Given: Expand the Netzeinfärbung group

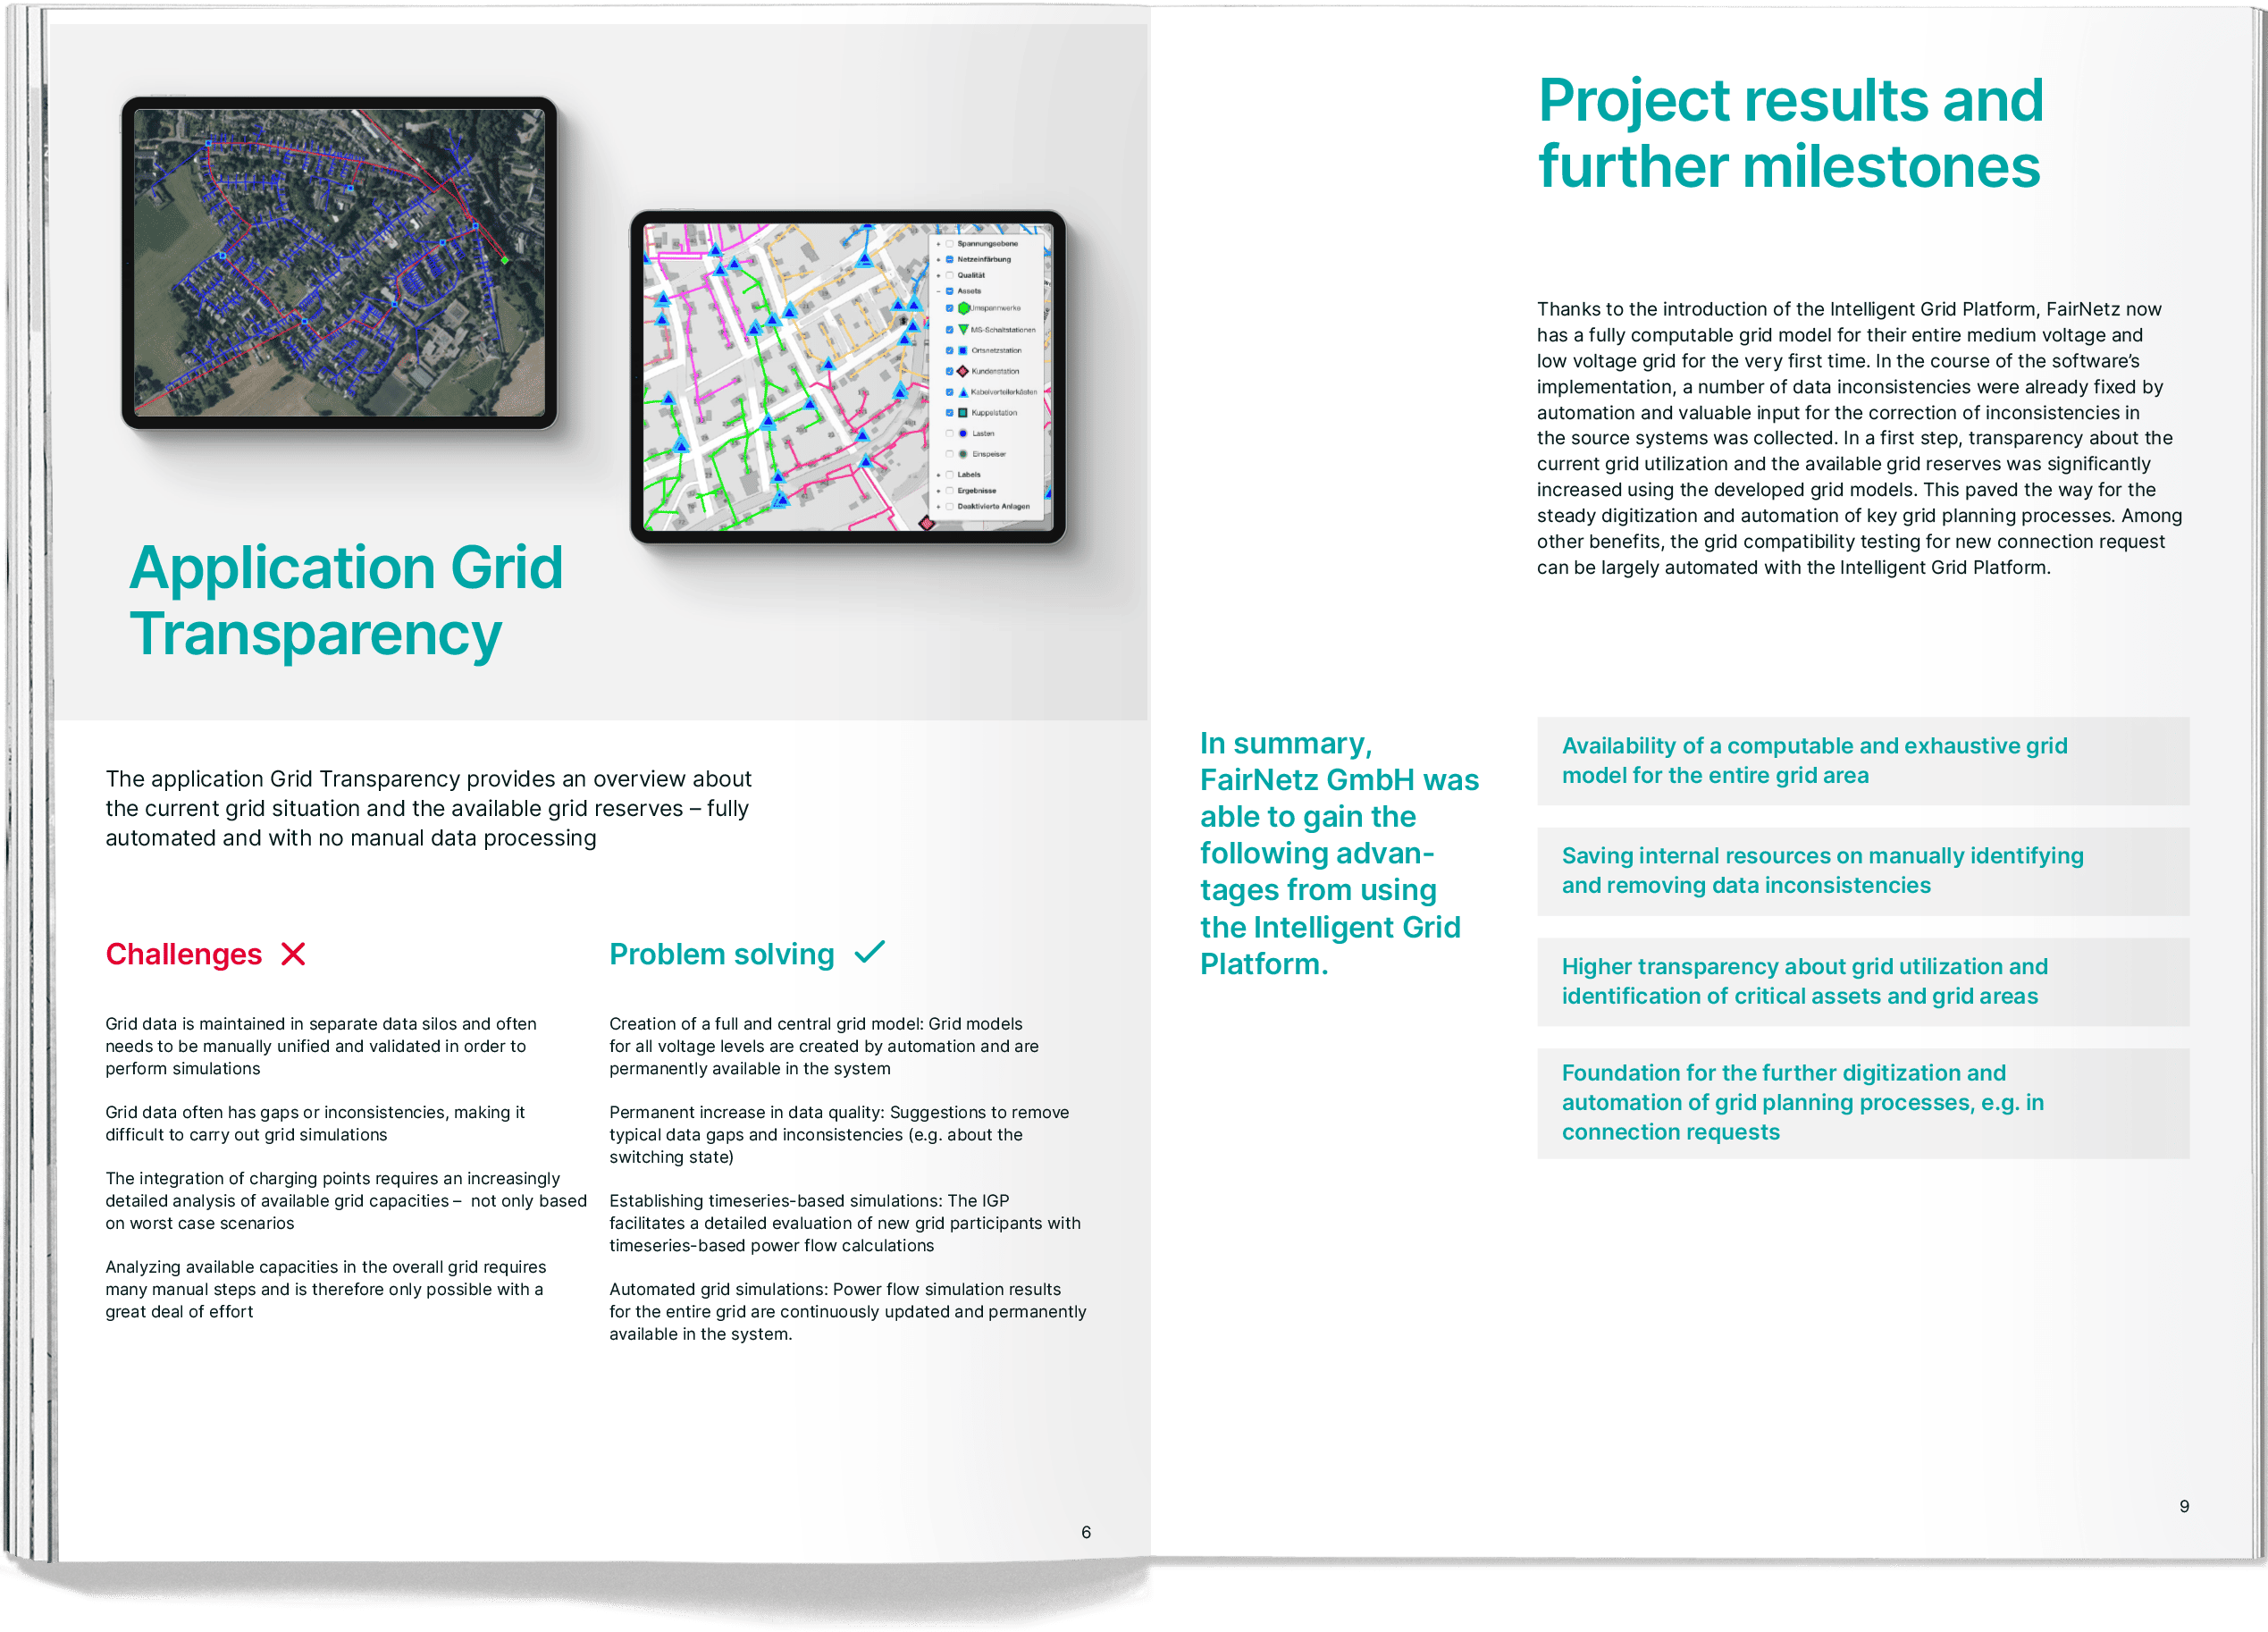Looking at the screenshot, I should pos(939,260).
